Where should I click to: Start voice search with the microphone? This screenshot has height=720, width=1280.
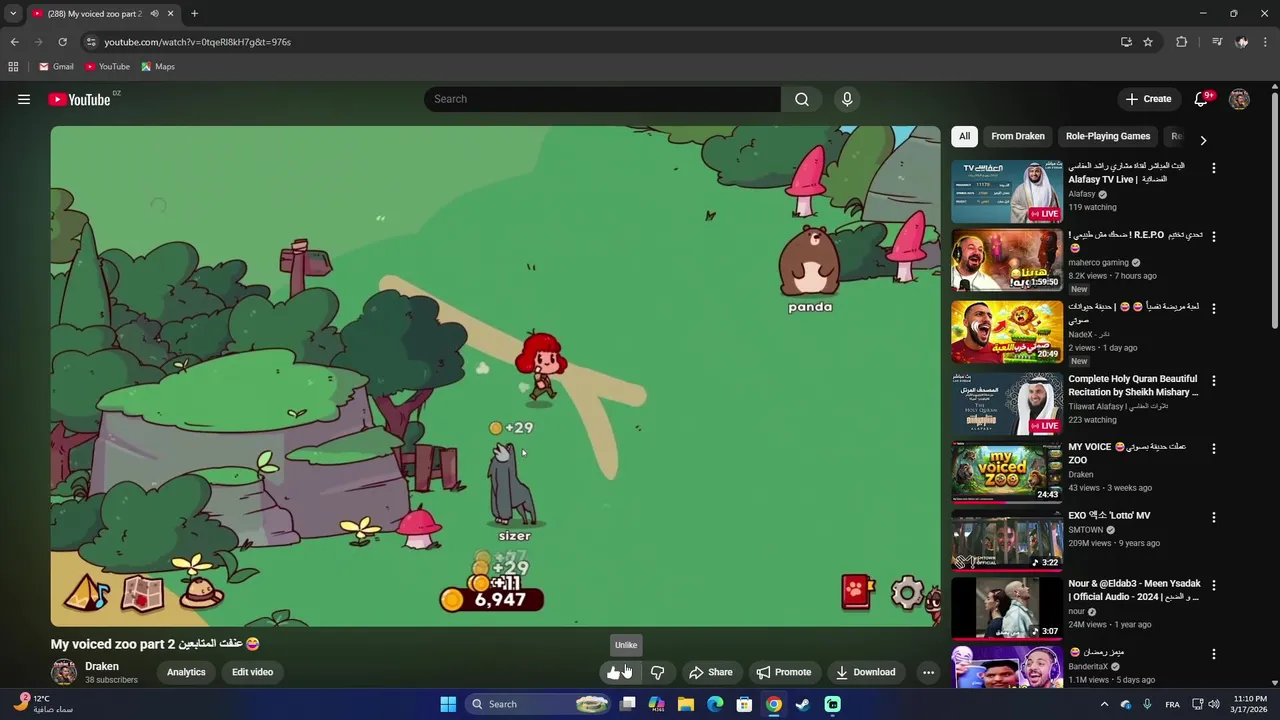pos(847,99)
